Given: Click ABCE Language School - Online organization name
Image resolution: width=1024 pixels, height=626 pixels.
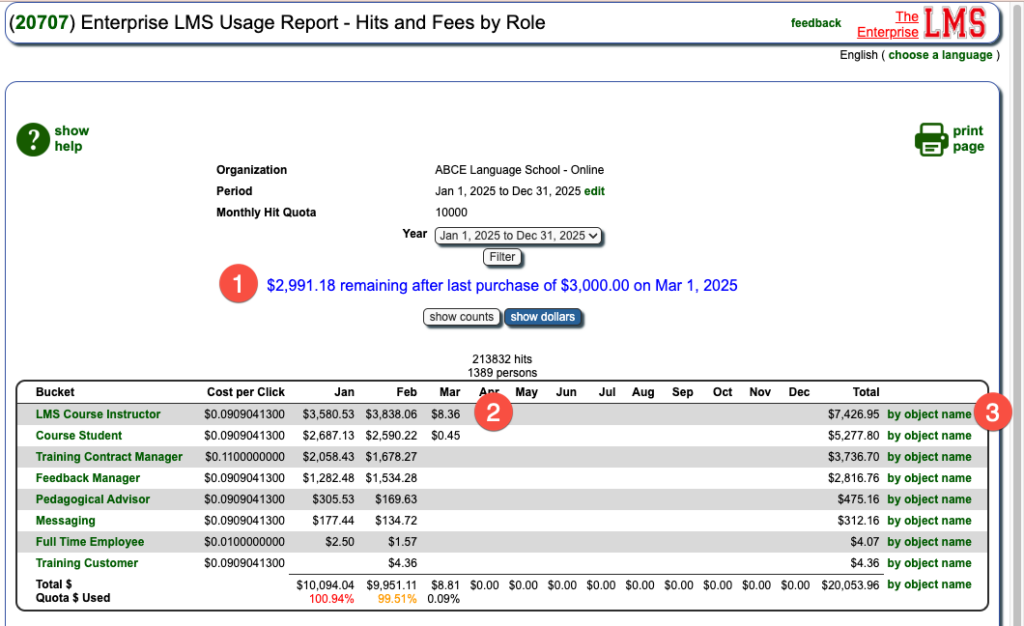Looking at the screenshot, I should [519, 170].
